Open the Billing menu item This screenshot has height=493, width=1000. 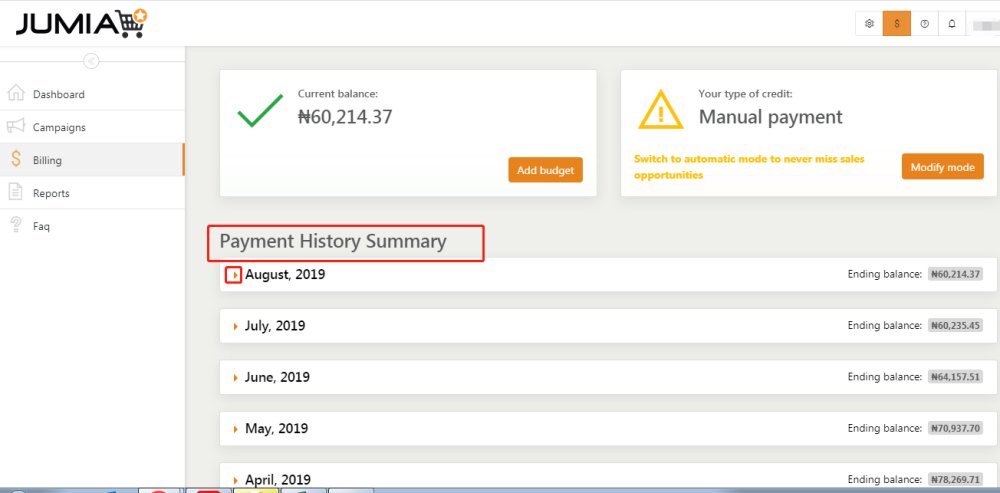(92, 159)
